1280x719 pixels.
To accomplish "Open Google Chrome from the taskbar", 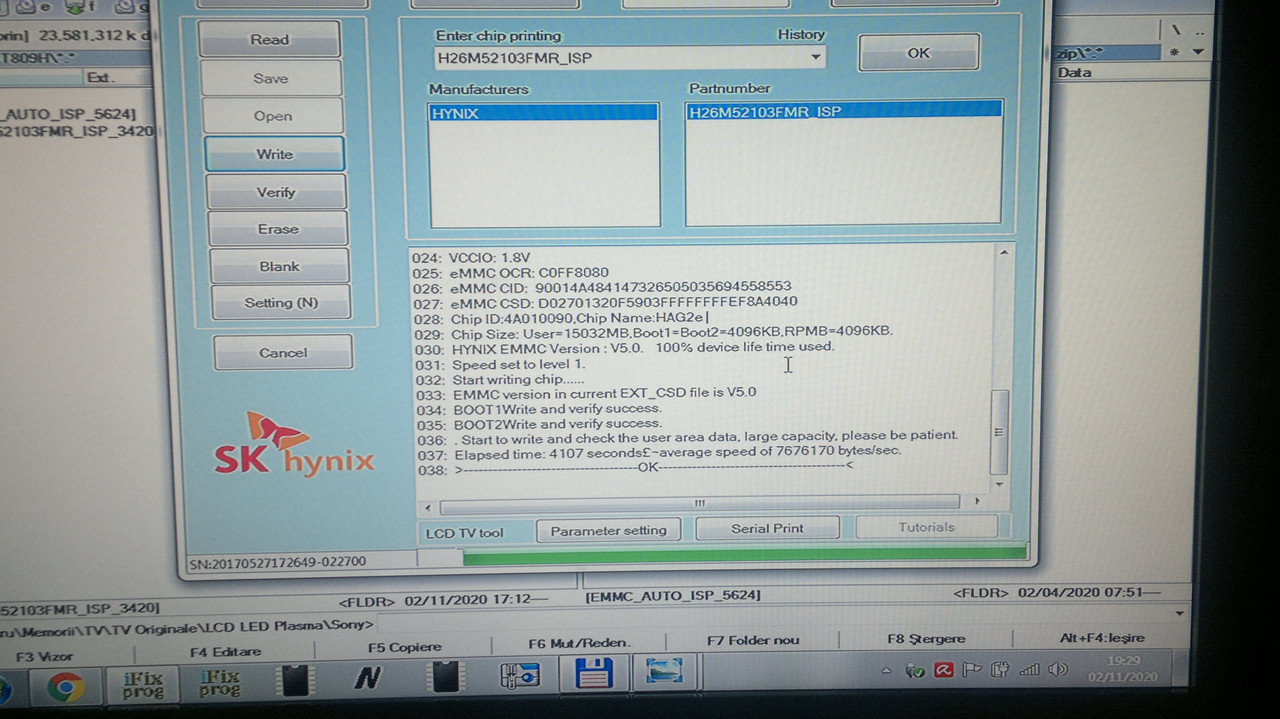I will pyautogui.click(x=66, y=685).
